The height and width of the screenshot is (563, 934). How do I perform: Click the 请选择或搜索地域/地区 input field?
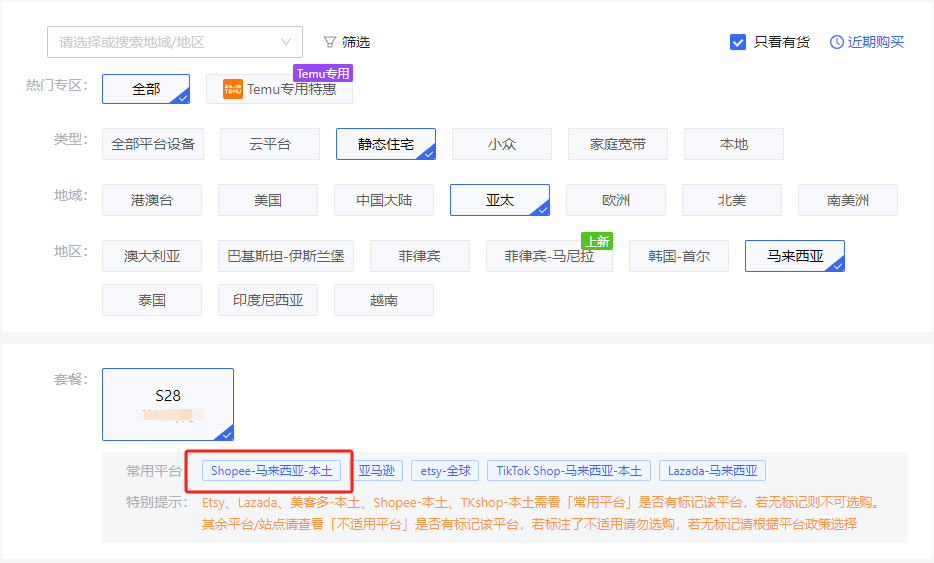click(160, 42)
